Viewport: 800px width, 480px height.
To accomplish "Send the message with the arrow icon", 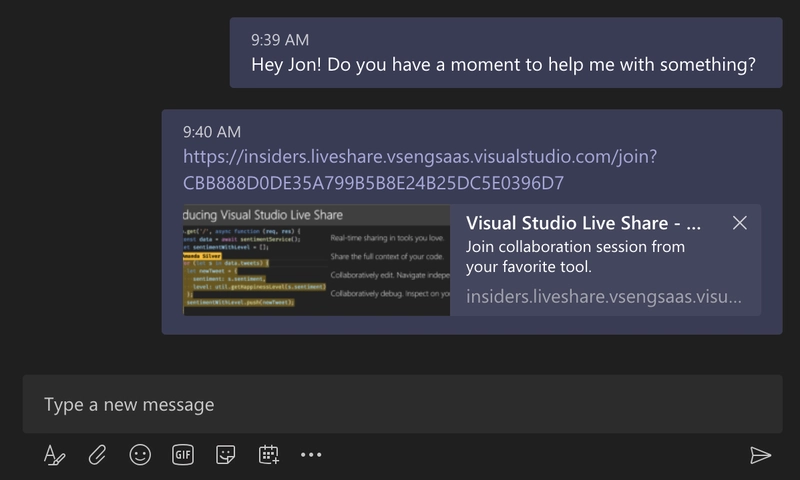I will tap(760, 455).
